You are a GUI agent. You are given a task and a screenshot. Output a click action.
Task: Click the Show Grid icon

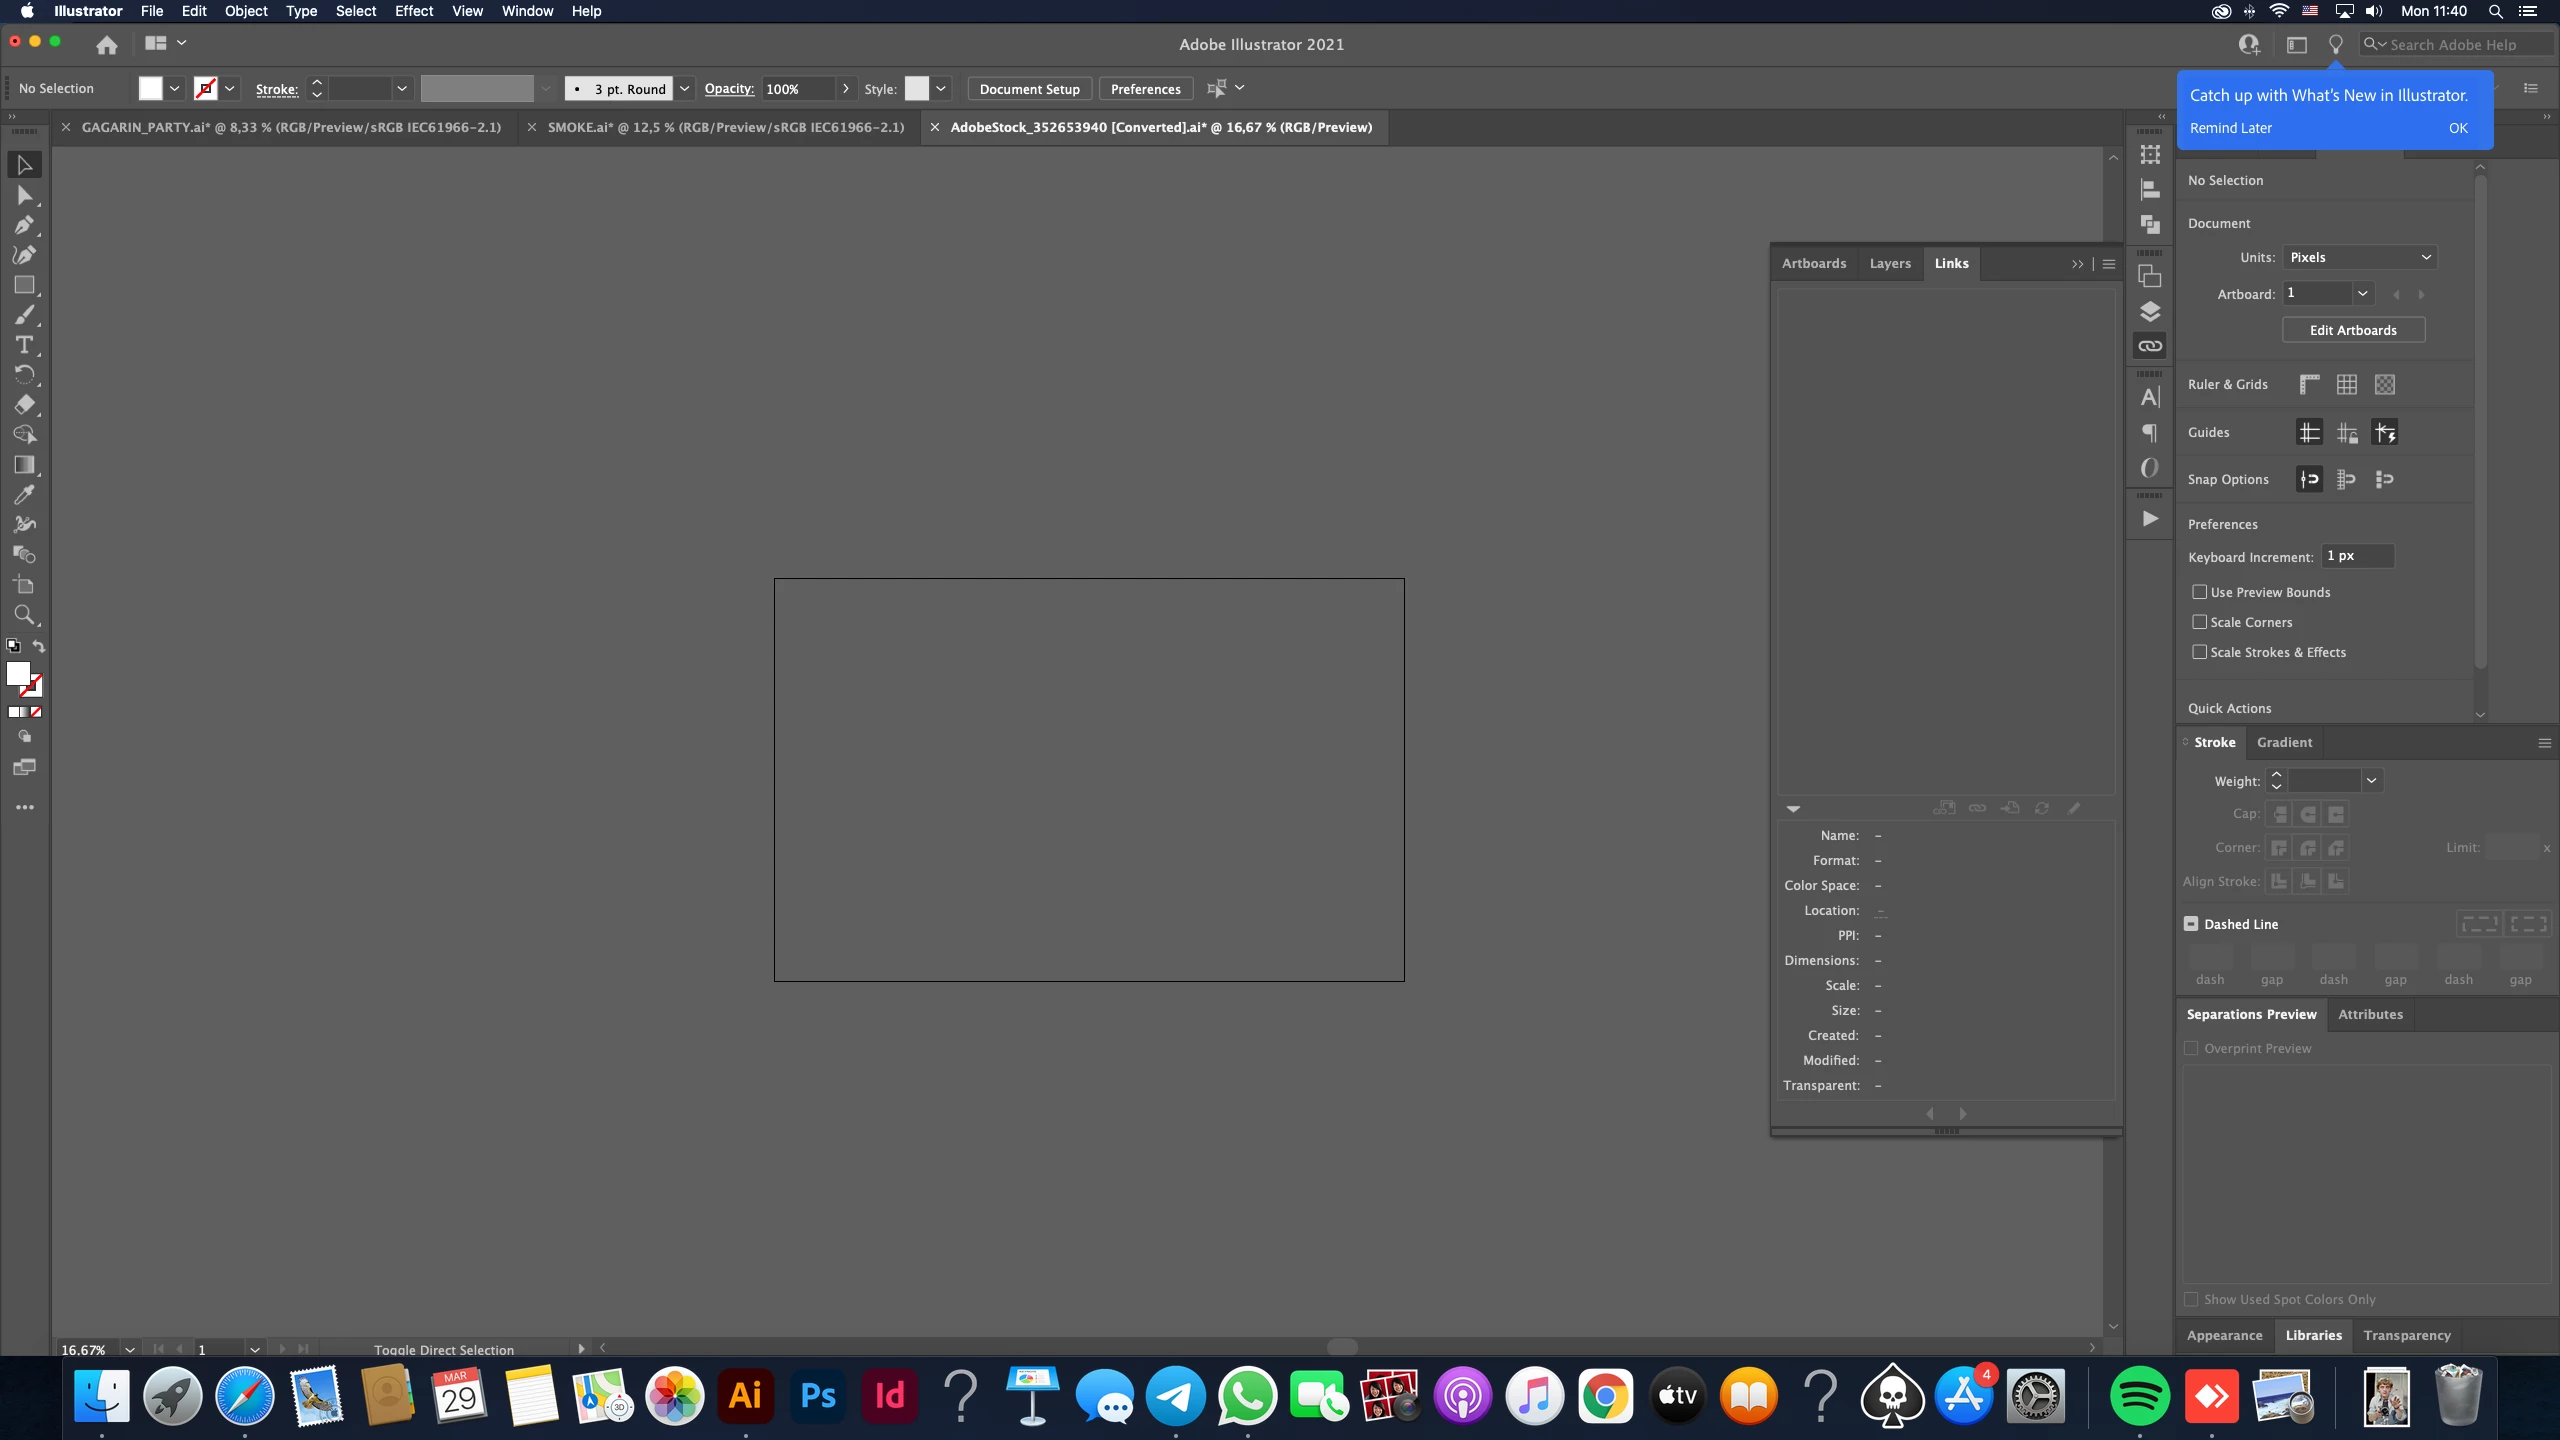pyautogui.click(x=2347, y=385)
